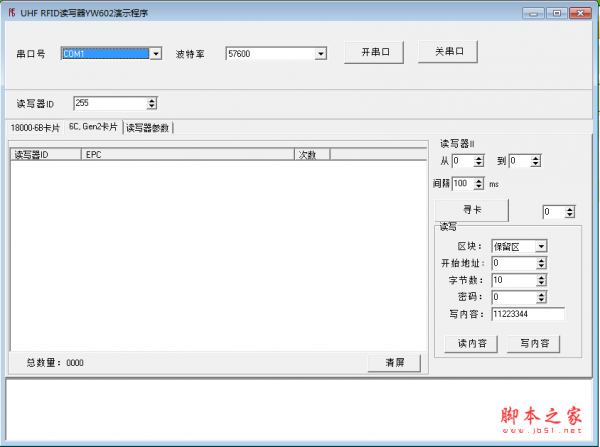Click the 从 value field
The width and height of the screenshot is (600, 447).
pos(463,161)
